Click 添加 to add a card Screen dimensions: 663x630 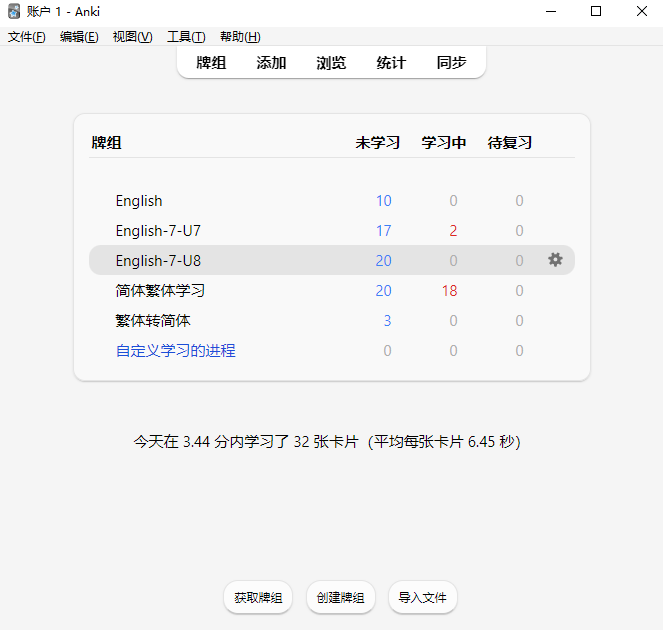[271, 63]
